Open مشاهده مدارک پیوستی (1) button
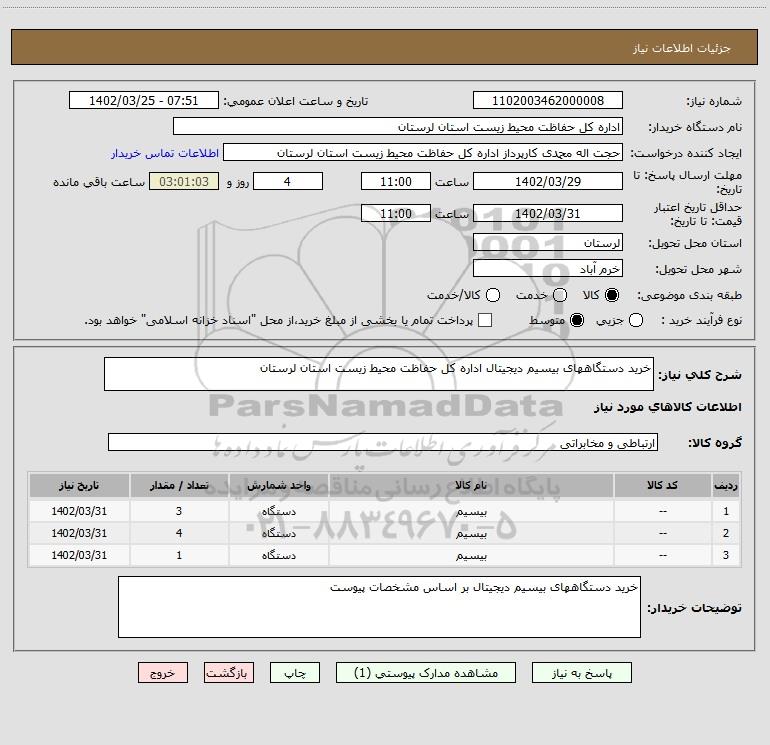The width and height of the screenshot is (770, 745). [426, 672]
